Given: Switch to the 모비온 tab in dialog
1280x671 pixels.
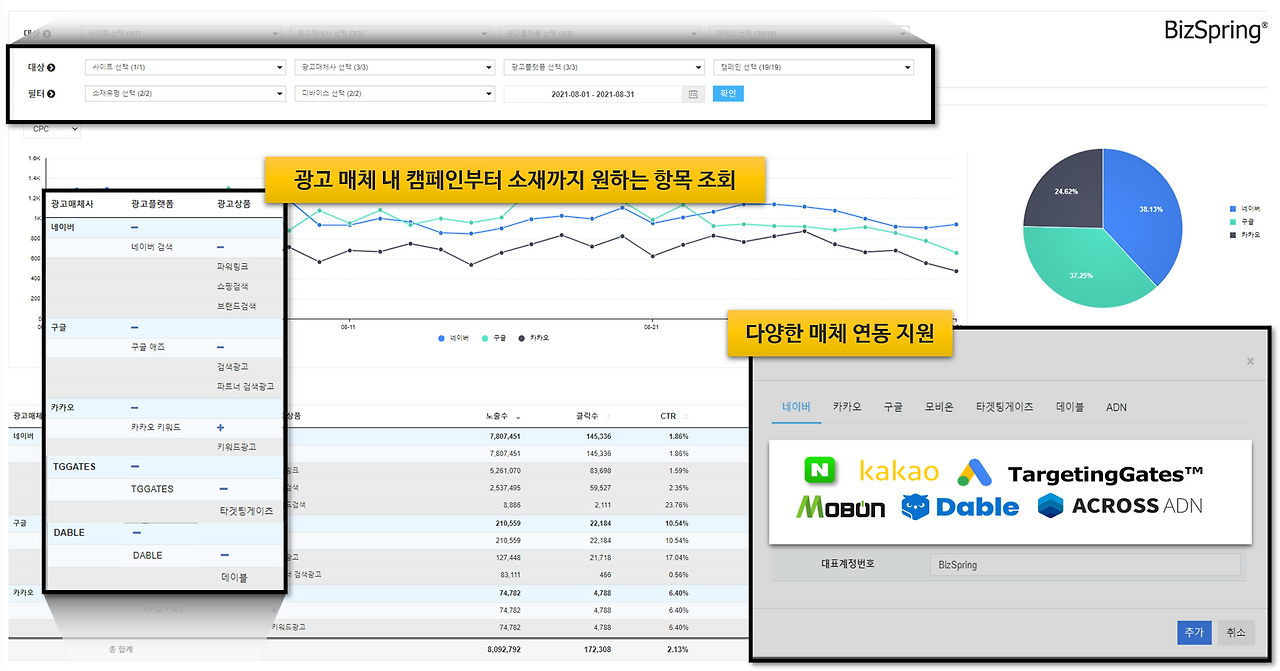Looking at the screenshot, I should (939, 408).
